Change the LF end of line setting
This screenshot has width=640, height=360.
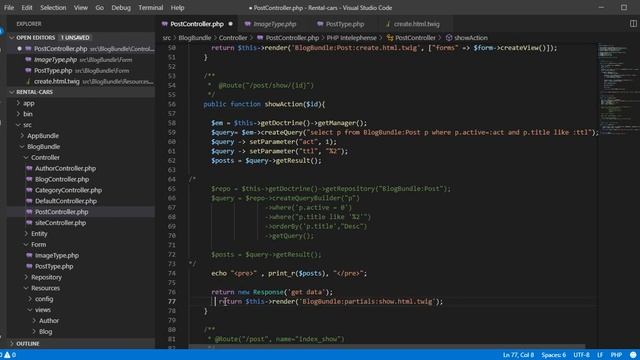pos(600,355)
